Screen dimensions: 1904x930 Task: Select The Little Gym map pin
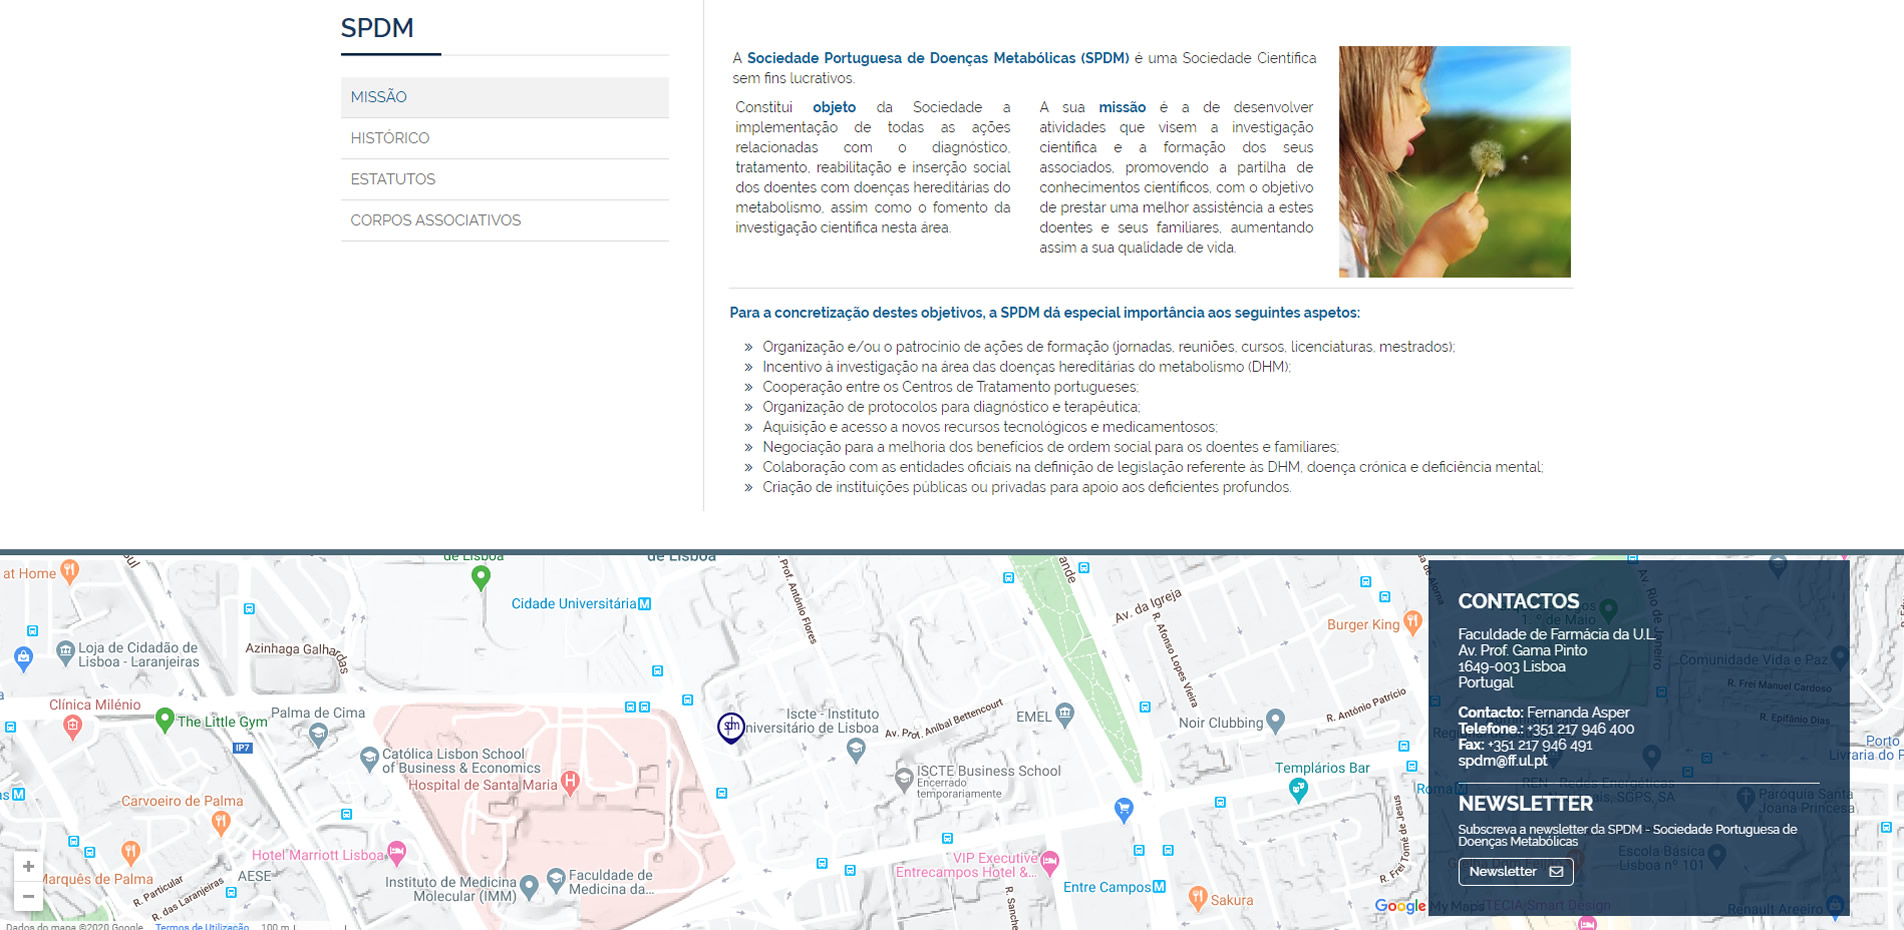point(165,719)
